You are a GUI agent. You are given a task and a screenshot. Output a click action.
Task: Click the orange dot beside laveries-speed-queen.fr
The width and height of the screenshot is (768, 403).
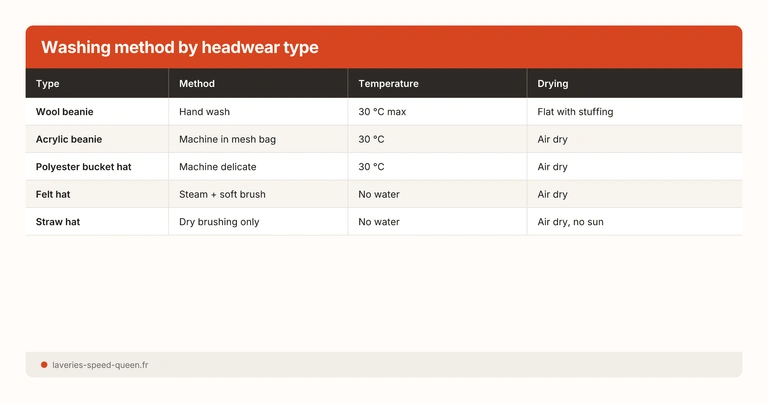point(44,365)
